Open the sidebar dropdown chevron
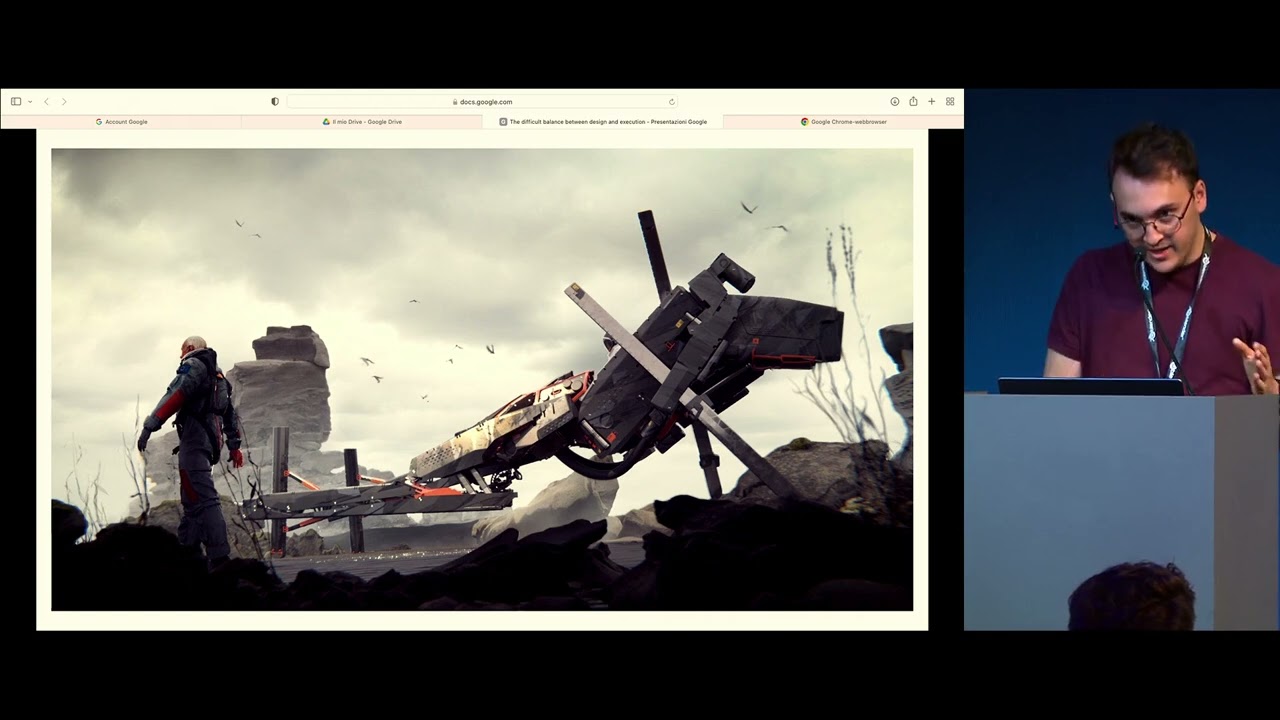Viewport: 1280px width, 720px height. coord(30,101)
